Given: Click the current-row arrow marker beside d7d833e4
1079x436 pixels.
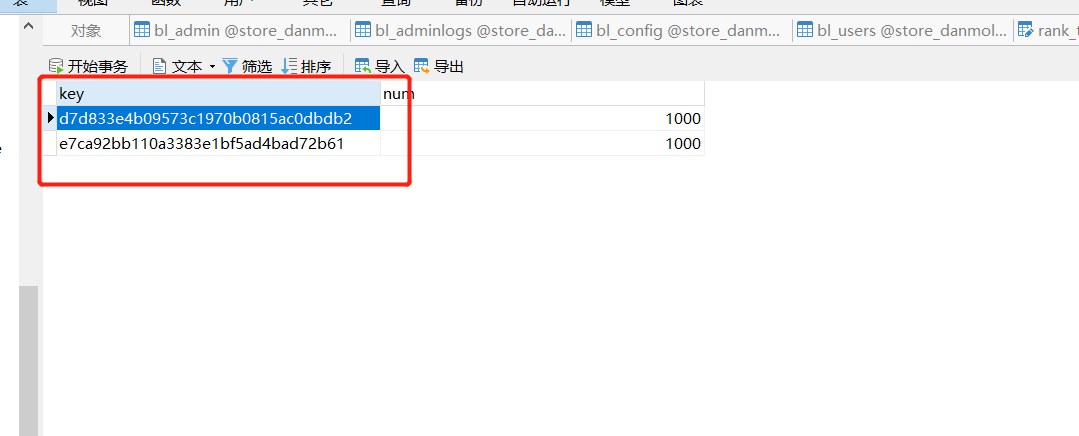Looking at the screenshot, I should point(50,118).
